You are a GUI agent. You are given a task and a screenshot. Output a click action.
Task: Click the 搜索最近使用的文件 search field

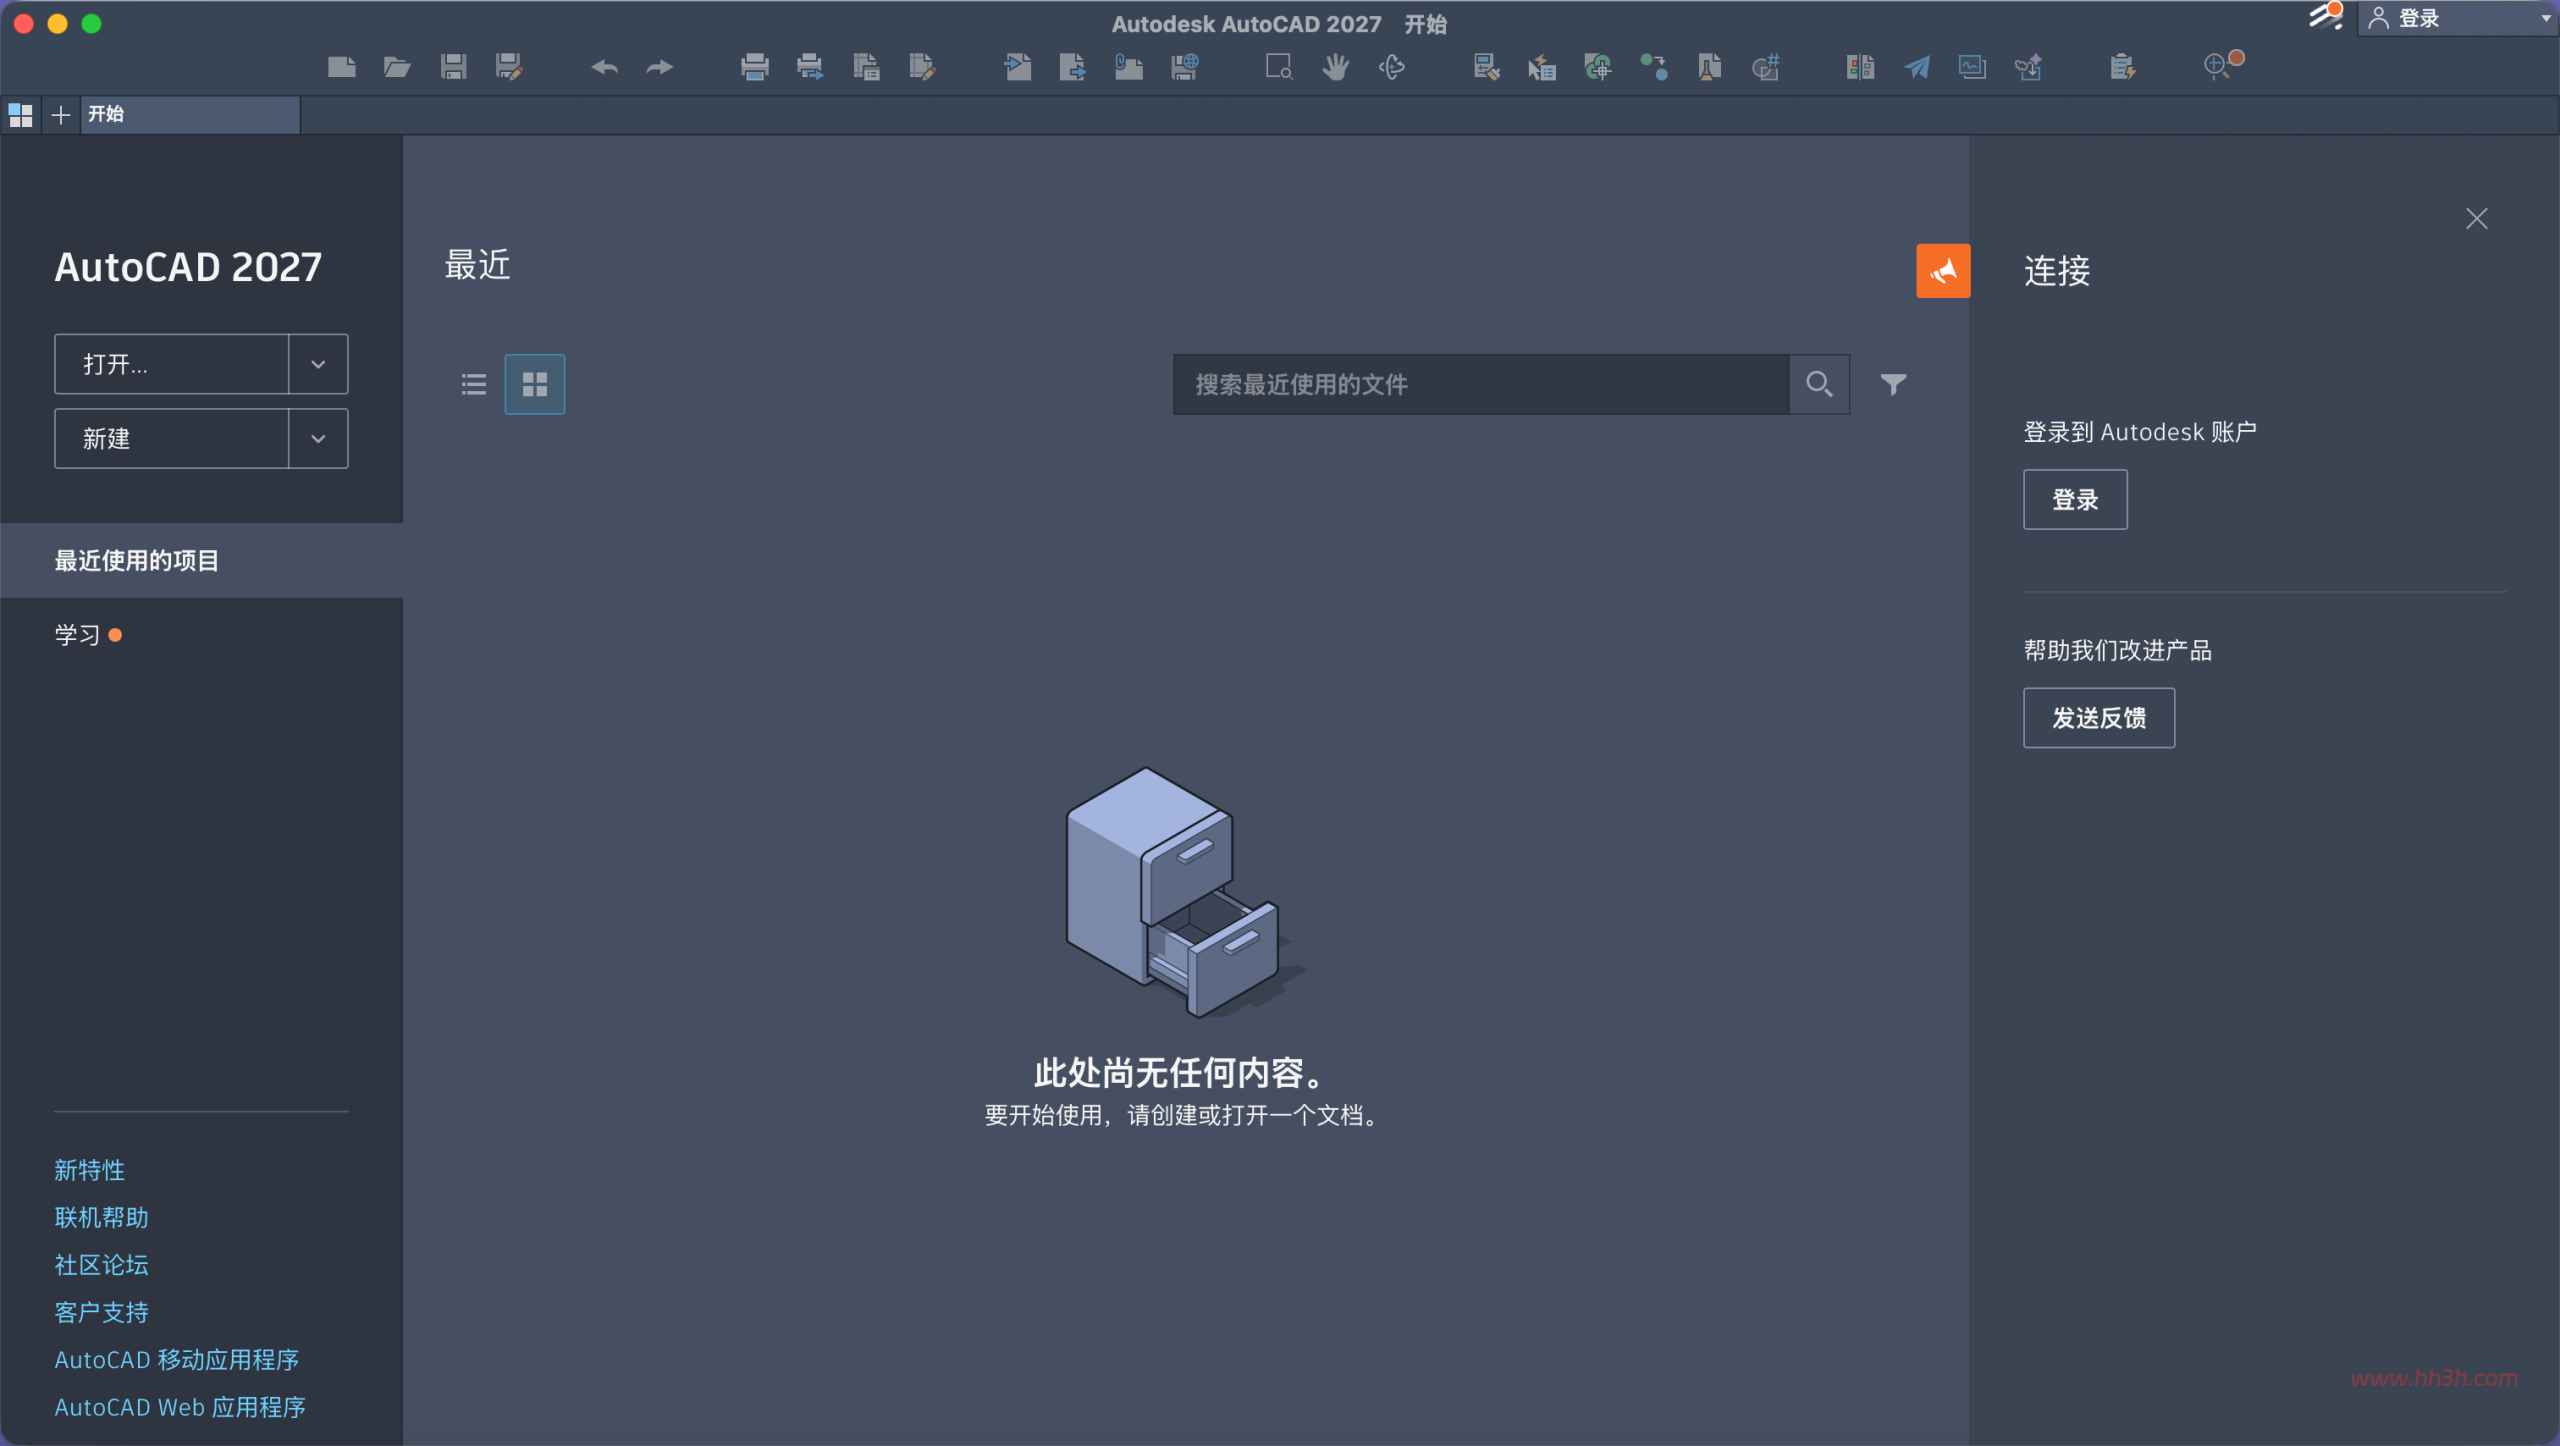(x=1481, y=384)
